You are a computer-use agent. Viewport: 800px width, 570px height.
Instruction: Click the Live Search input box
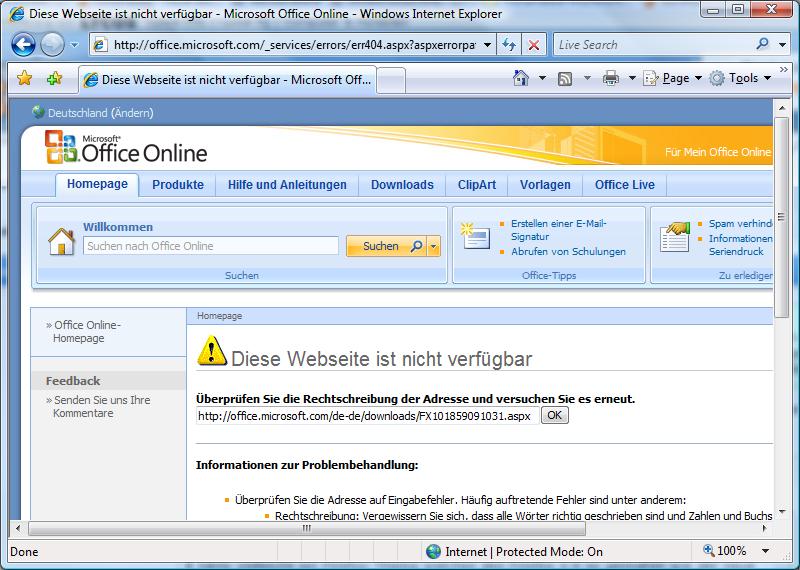(x=655, y=45)
